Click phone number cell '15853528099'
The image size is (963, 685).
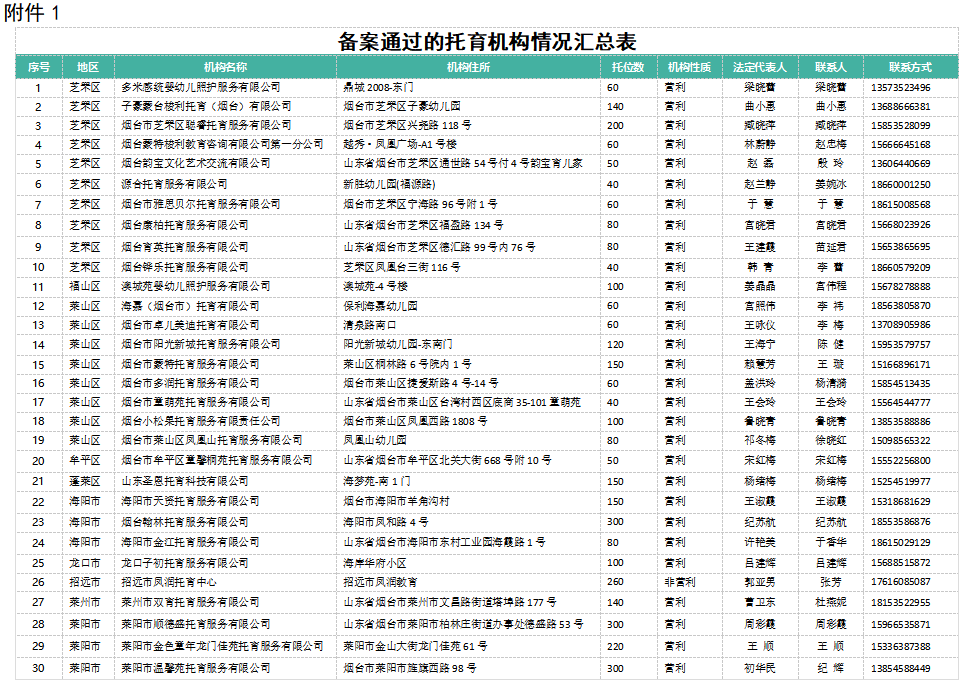(900, 125)
